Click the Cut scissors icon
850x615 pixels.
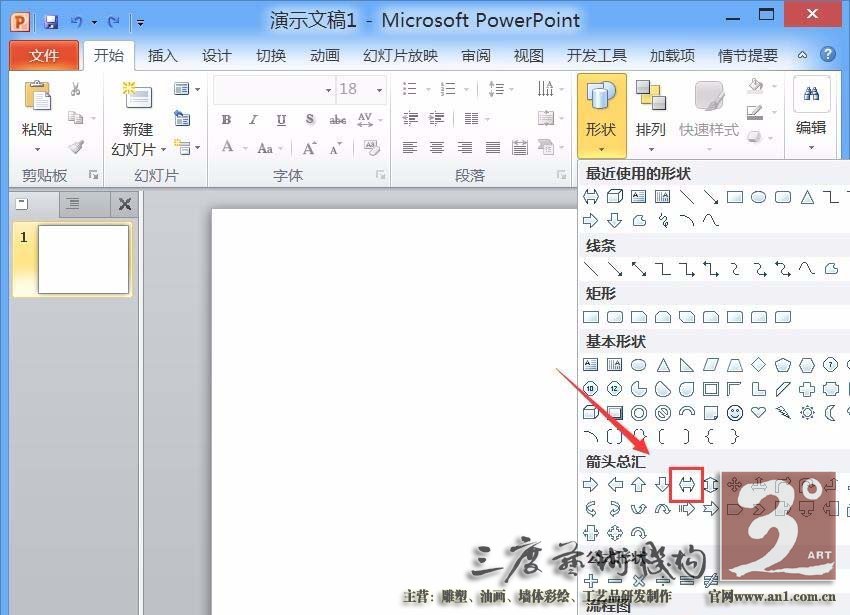[75, 89]
